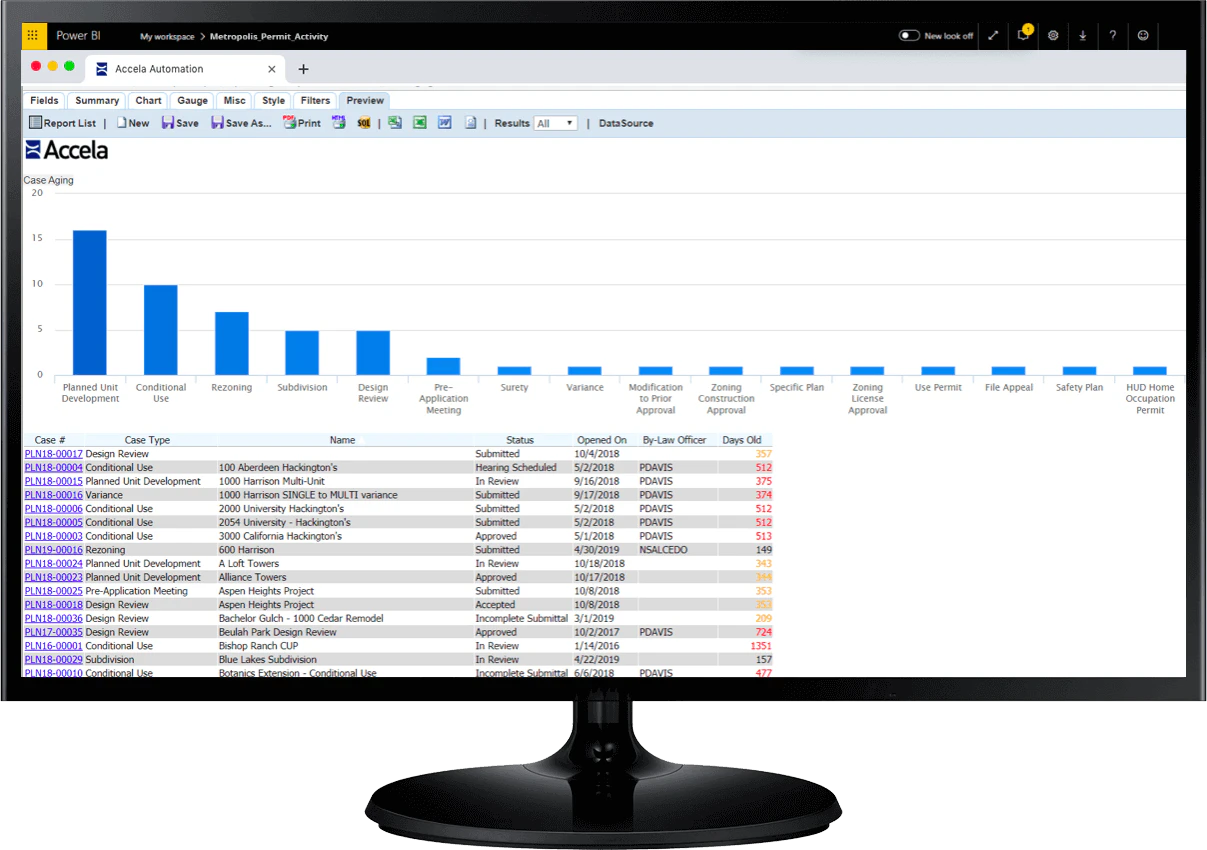This screenshot has height=850, width=1207.
Task: Open the Print dialog
Action: click(300, 122)
